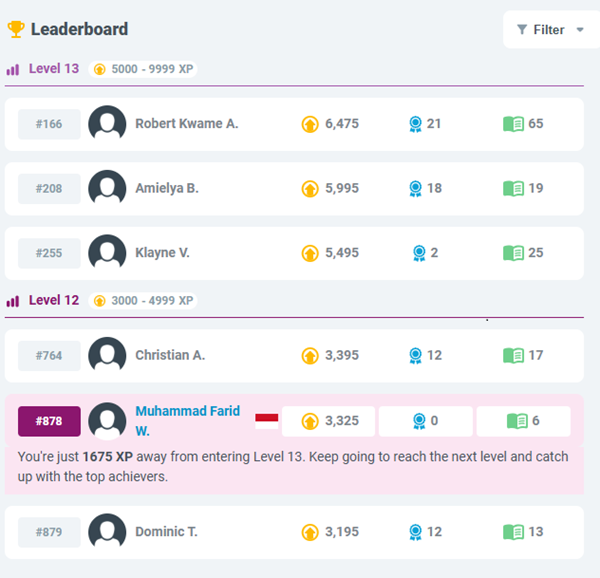
Task: Click the Filter dropdown caret arrow
Action: pyautogui.click(x=580, y=30)
